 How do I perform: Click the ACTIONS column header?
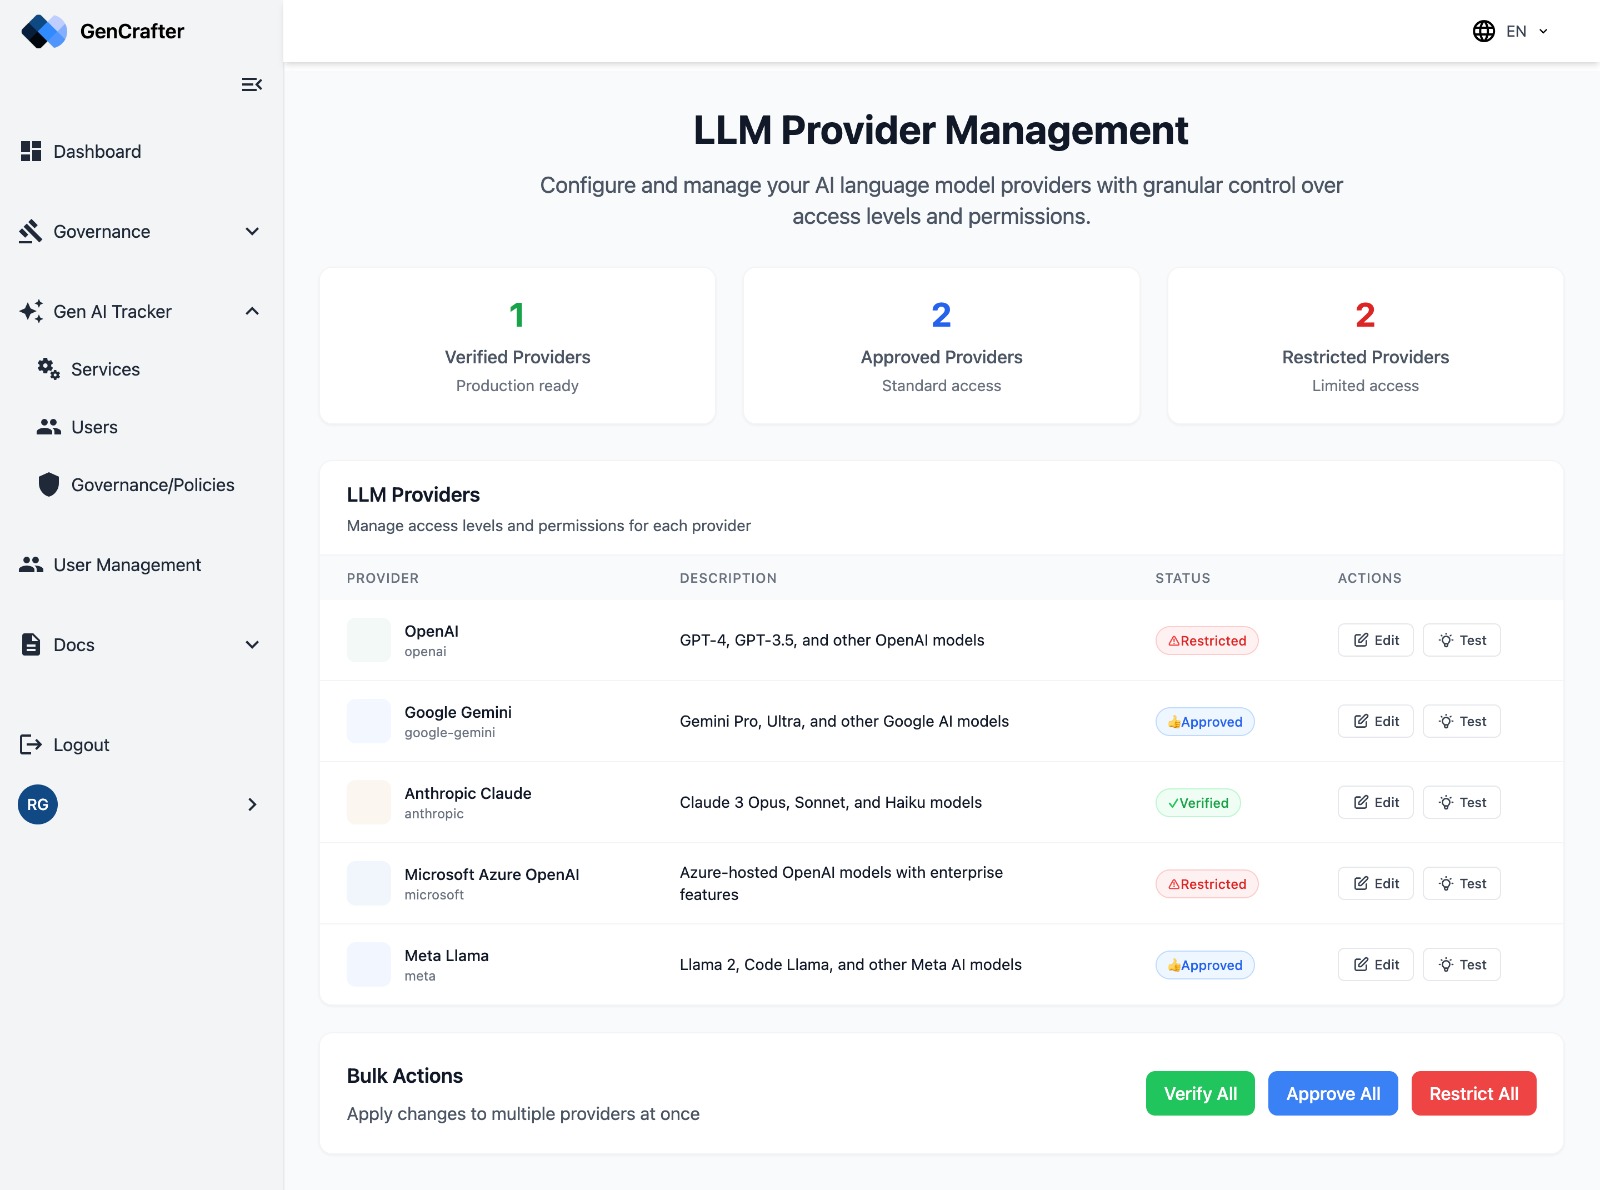(x=1370, y=578)
